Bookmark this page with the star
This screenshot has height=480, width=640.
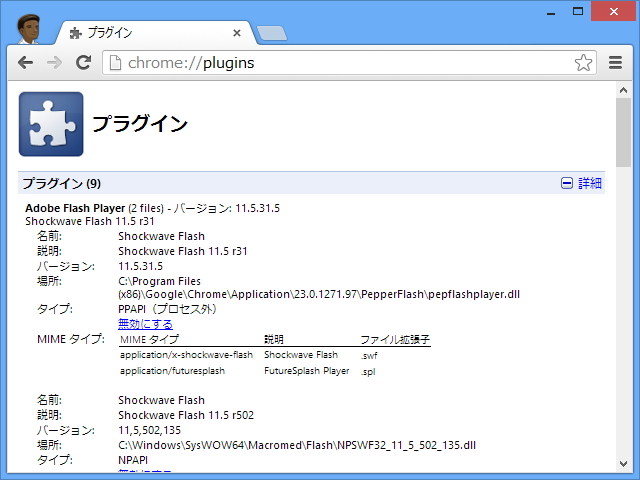[x=583, y=63]
